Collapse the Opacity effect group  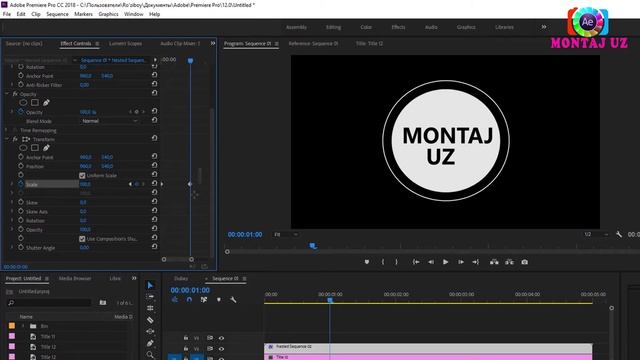(7, 93)
